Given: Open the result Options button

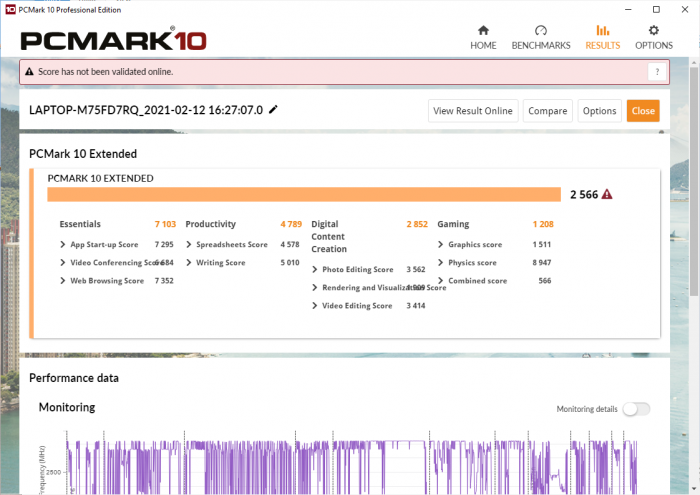Looking at the screenshot, I should coord(600,111).
